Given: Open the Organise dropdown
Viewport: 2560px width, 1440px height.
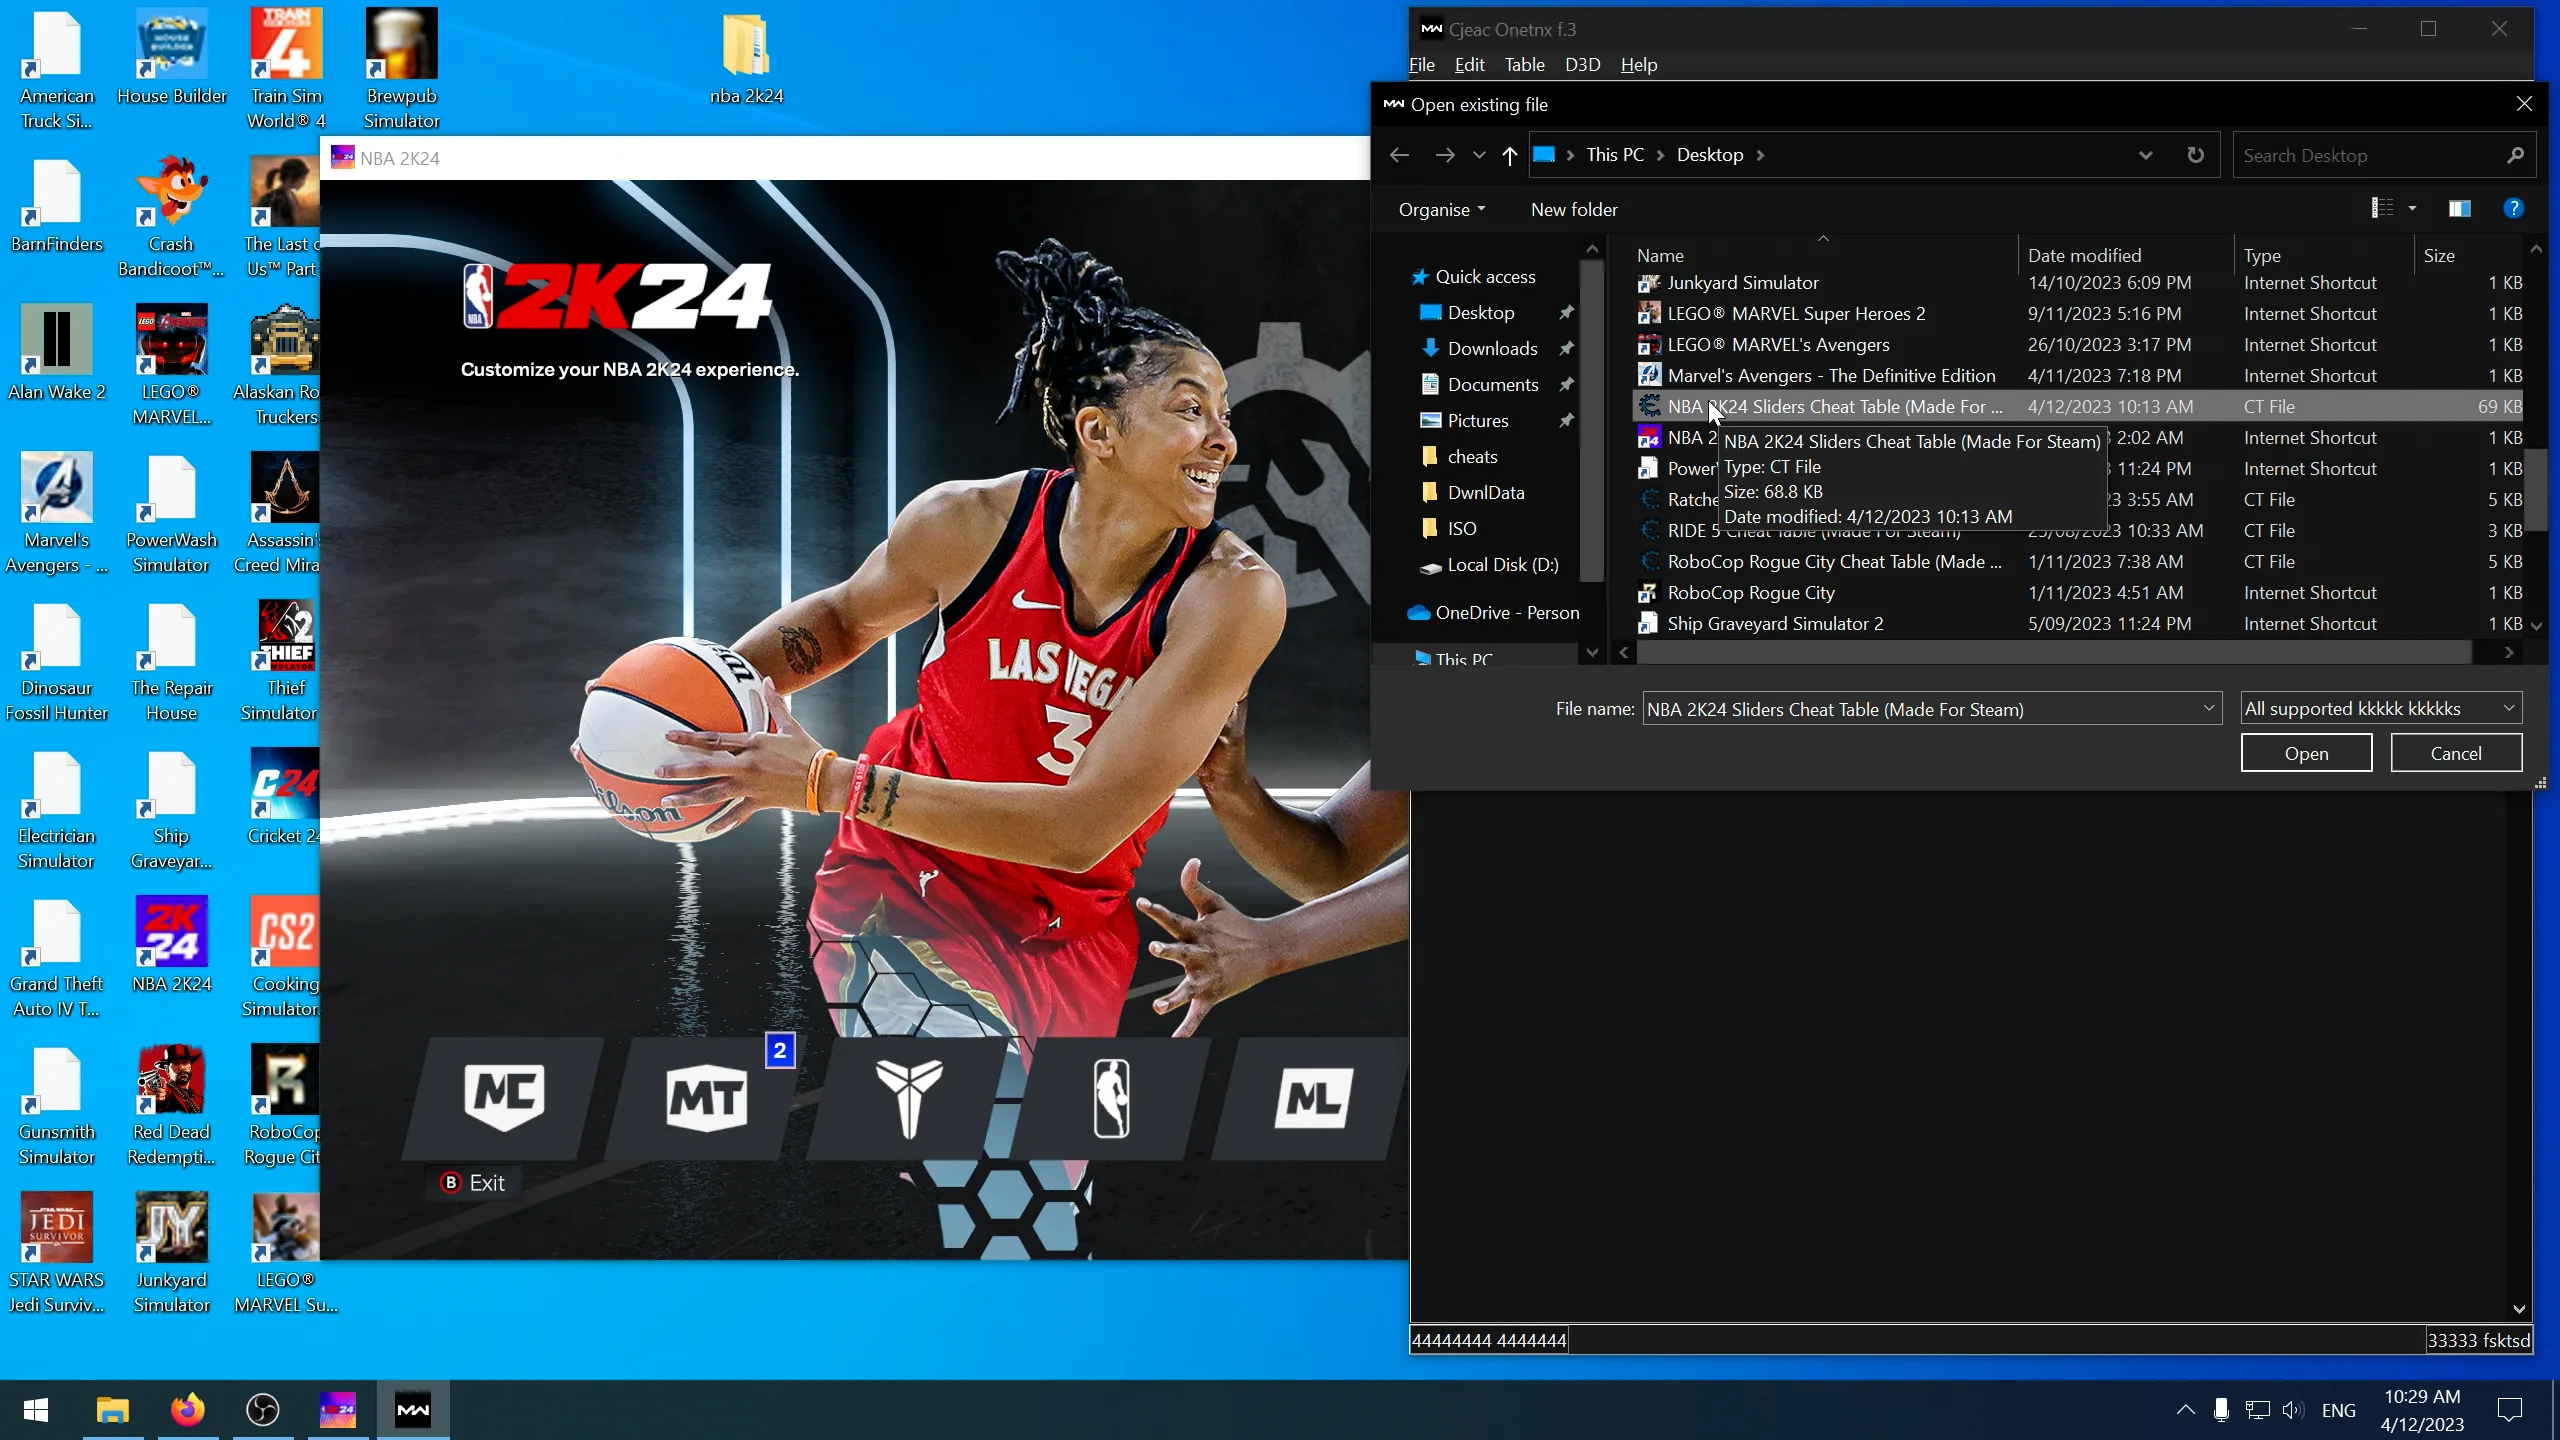Looking at the screenshot, I should tap(1440, 209).
